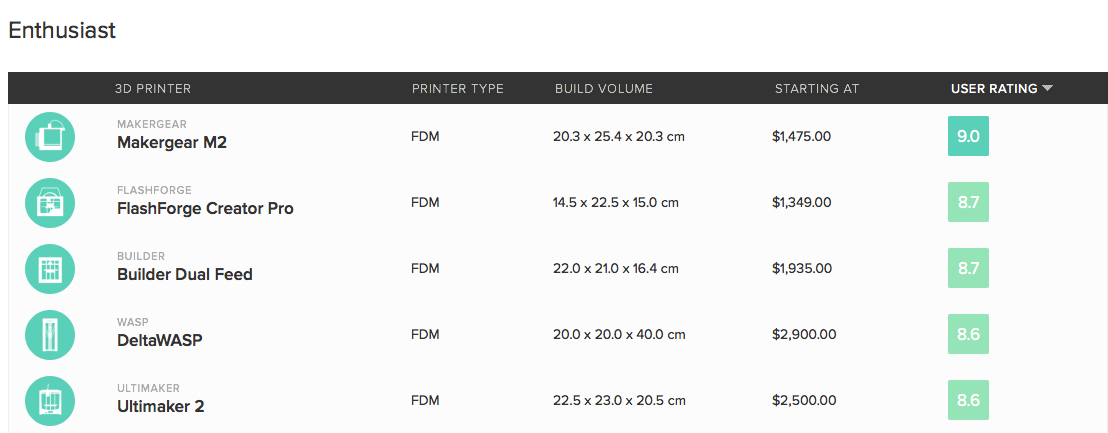Open the Ultimaker 2 printer link
The height and width of the screenshot is (433, 1108).
(160, 407)
